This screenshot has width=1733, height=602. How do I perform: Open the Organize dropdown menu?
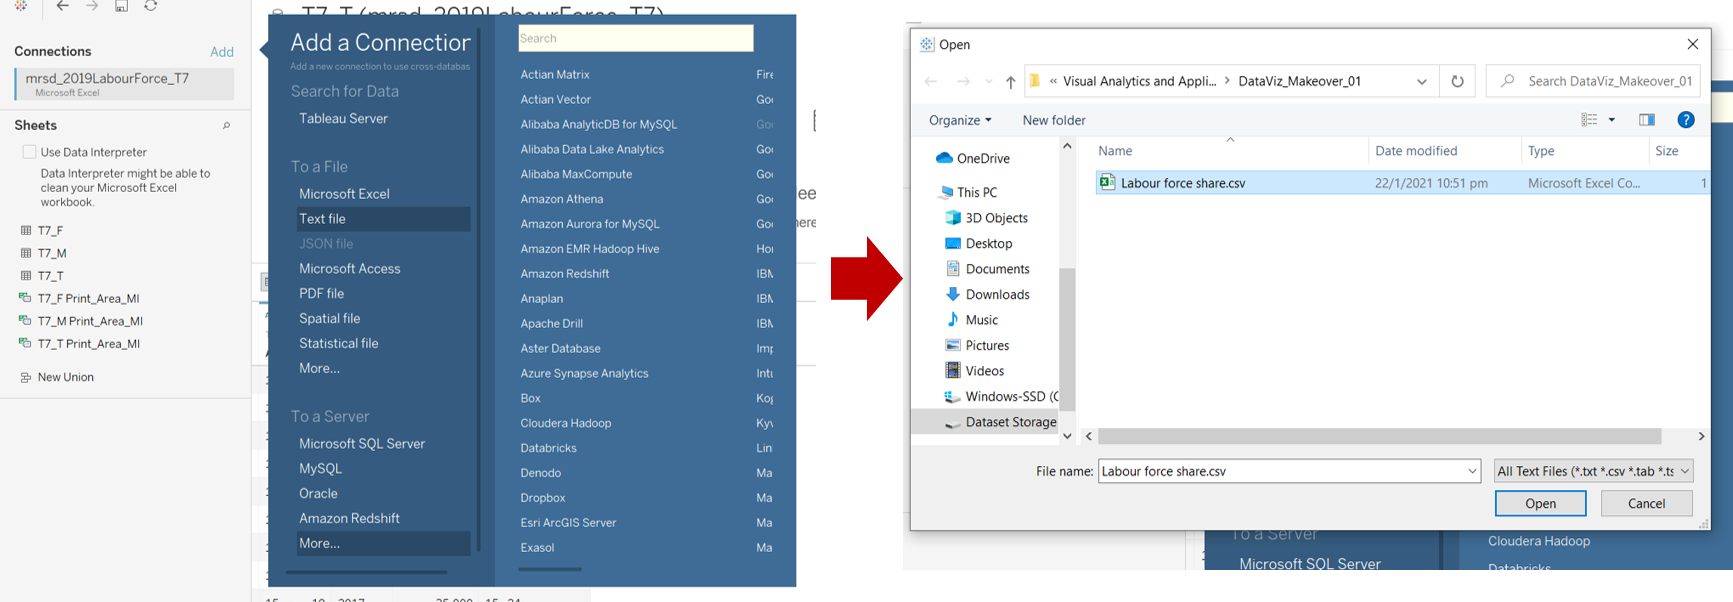click(959, 120)
